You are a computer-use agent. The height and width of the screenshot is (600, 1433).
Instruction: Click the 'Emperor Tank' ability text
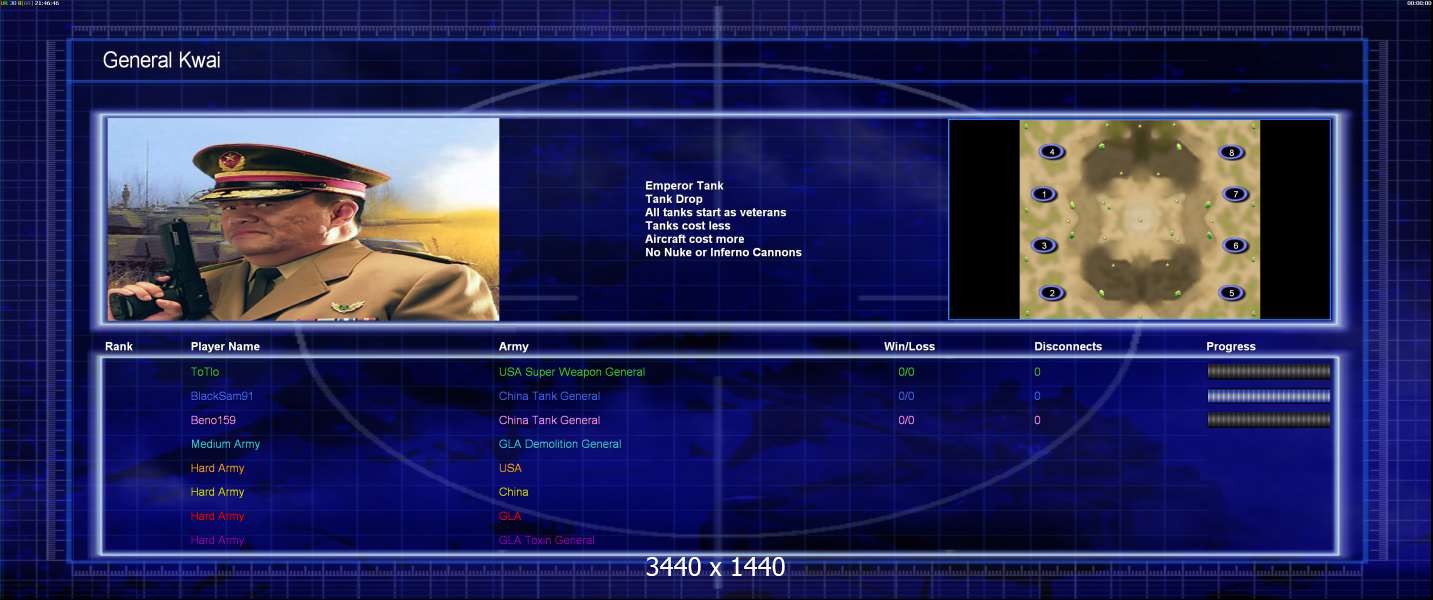[684, 186]
